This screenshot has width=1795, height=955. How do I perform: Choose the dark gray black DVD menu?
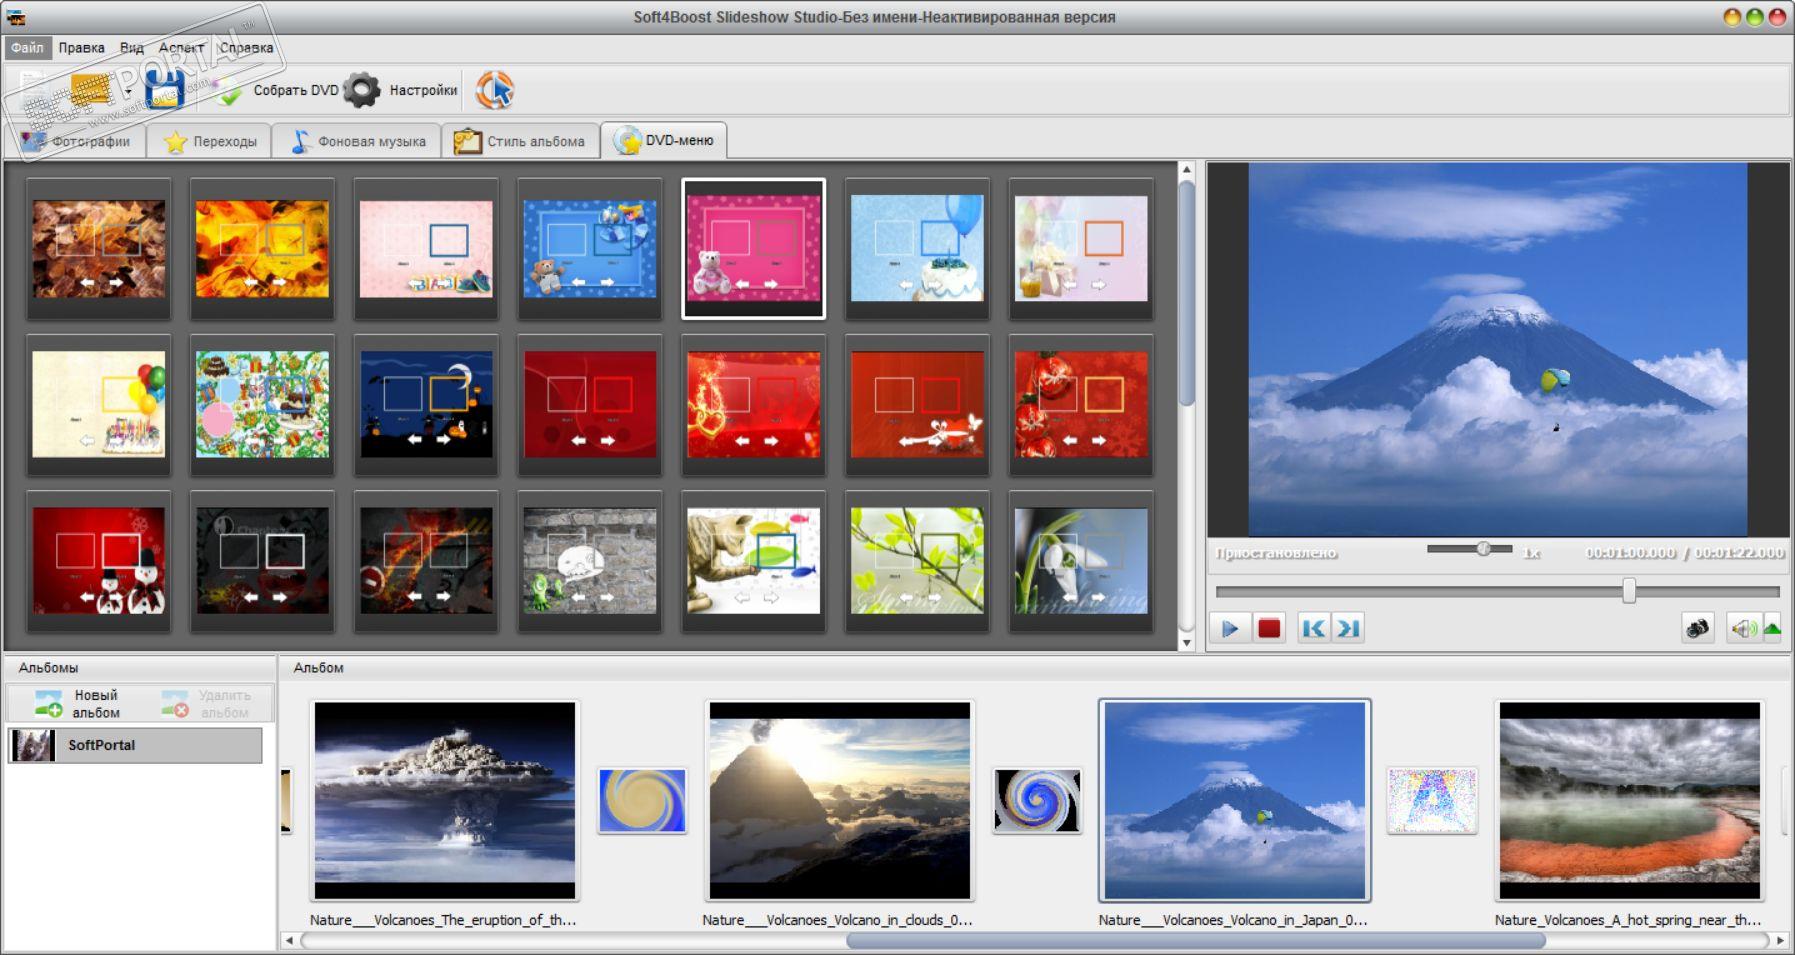click(x=262, y=561)
